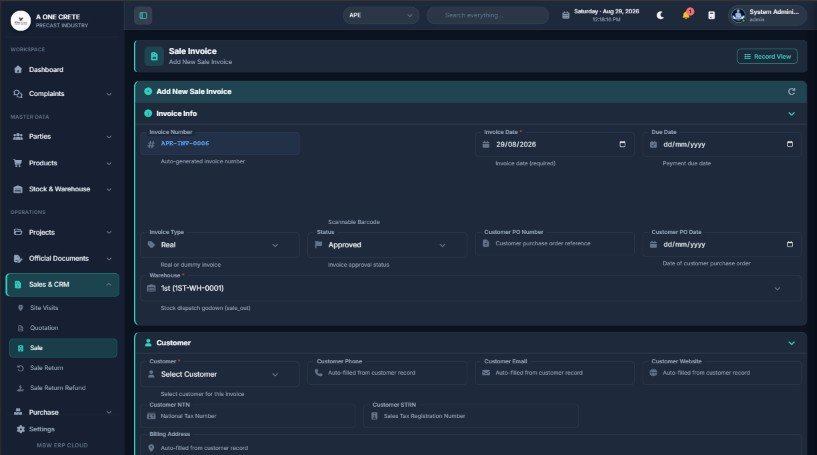Expand the Products menu
Image resolution: width=817 pixels, height=455 pixels.
point(63,163)
